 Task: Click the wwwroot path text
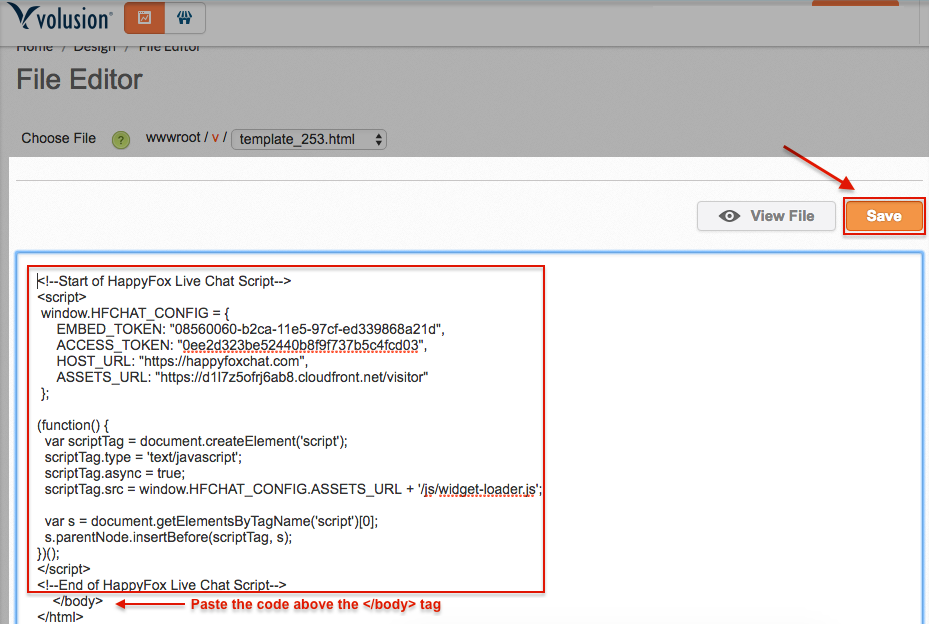[173, 137]
